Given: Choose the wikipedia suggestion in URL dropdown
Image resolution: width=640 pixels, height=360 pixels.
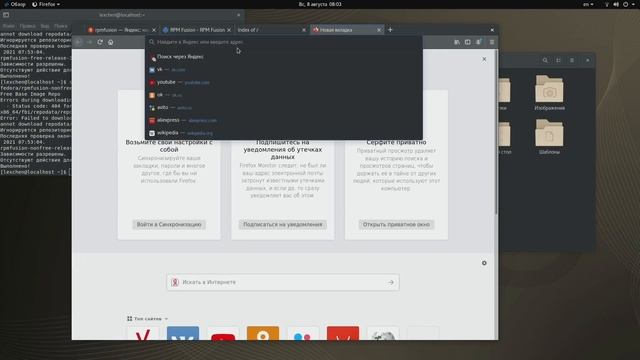Looking at the screenshot, I should point(284,133).
